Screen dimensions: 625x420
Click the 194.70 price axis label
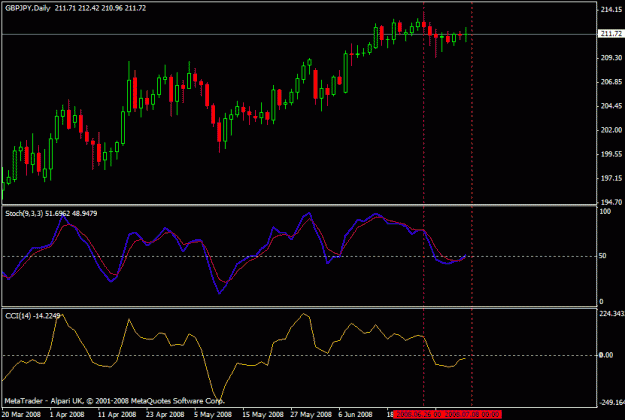click(x=611, y=202)
